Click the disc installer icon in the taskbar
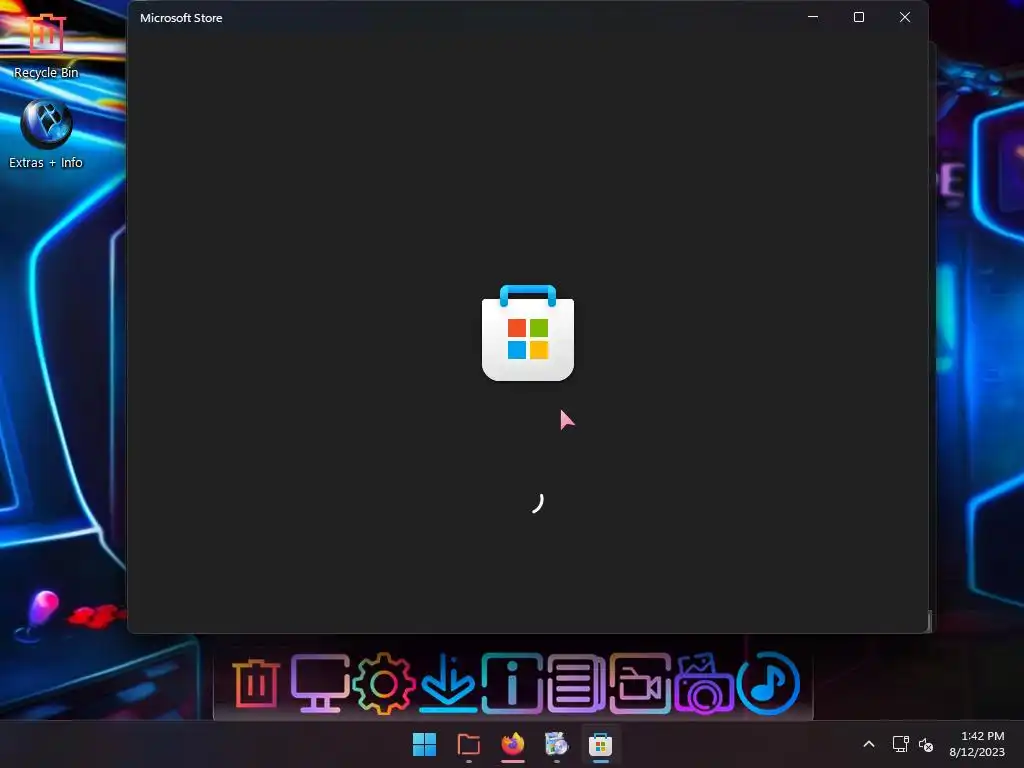 pos(556,744)
